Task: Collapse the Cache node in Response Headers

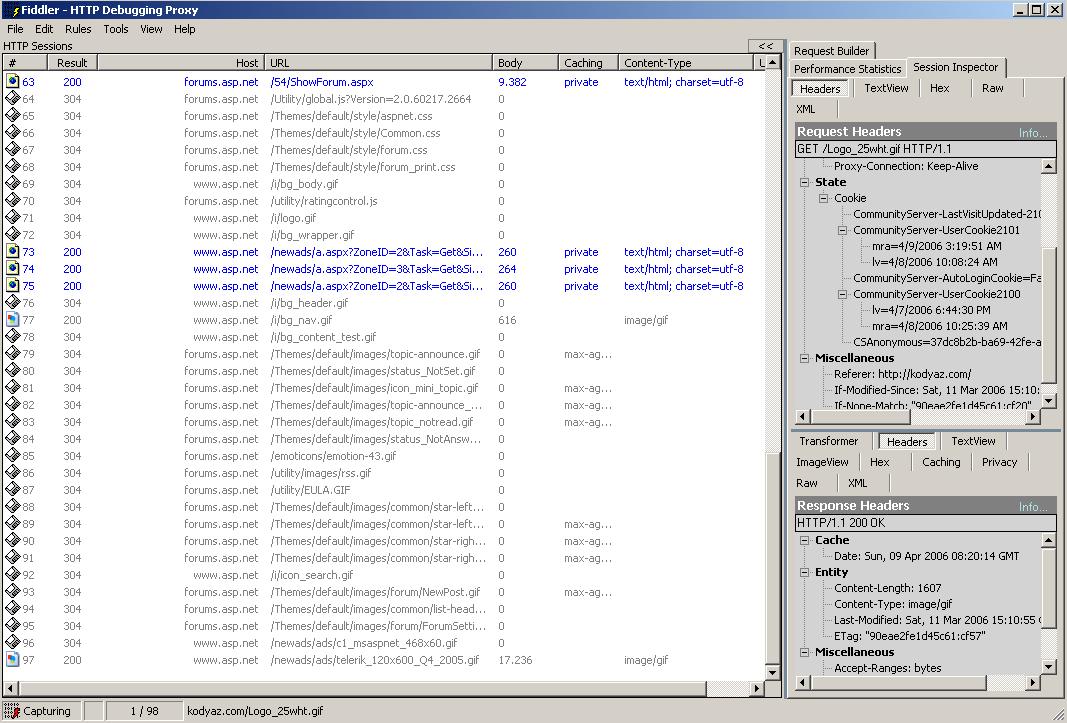Action: (804, 540)
